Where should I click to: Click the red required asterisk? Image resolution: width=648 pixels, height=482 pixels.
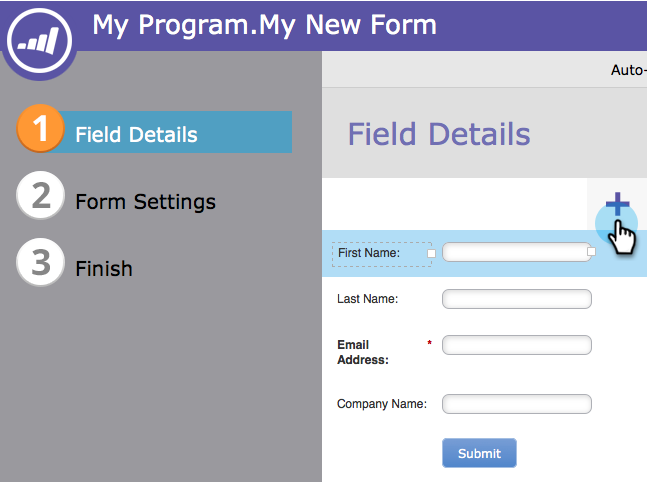pyautogui.click(x=429, y=344)
